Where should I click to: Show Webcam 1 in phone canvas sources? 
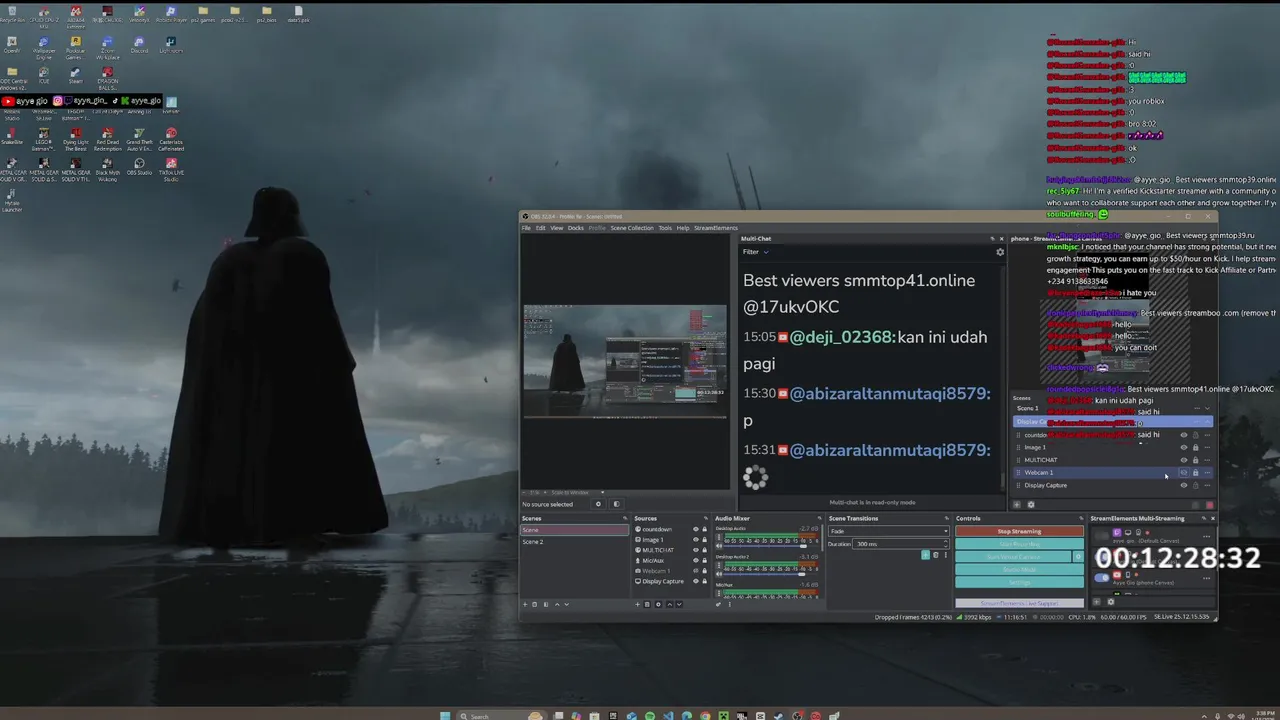click(x=1184, y=472)
